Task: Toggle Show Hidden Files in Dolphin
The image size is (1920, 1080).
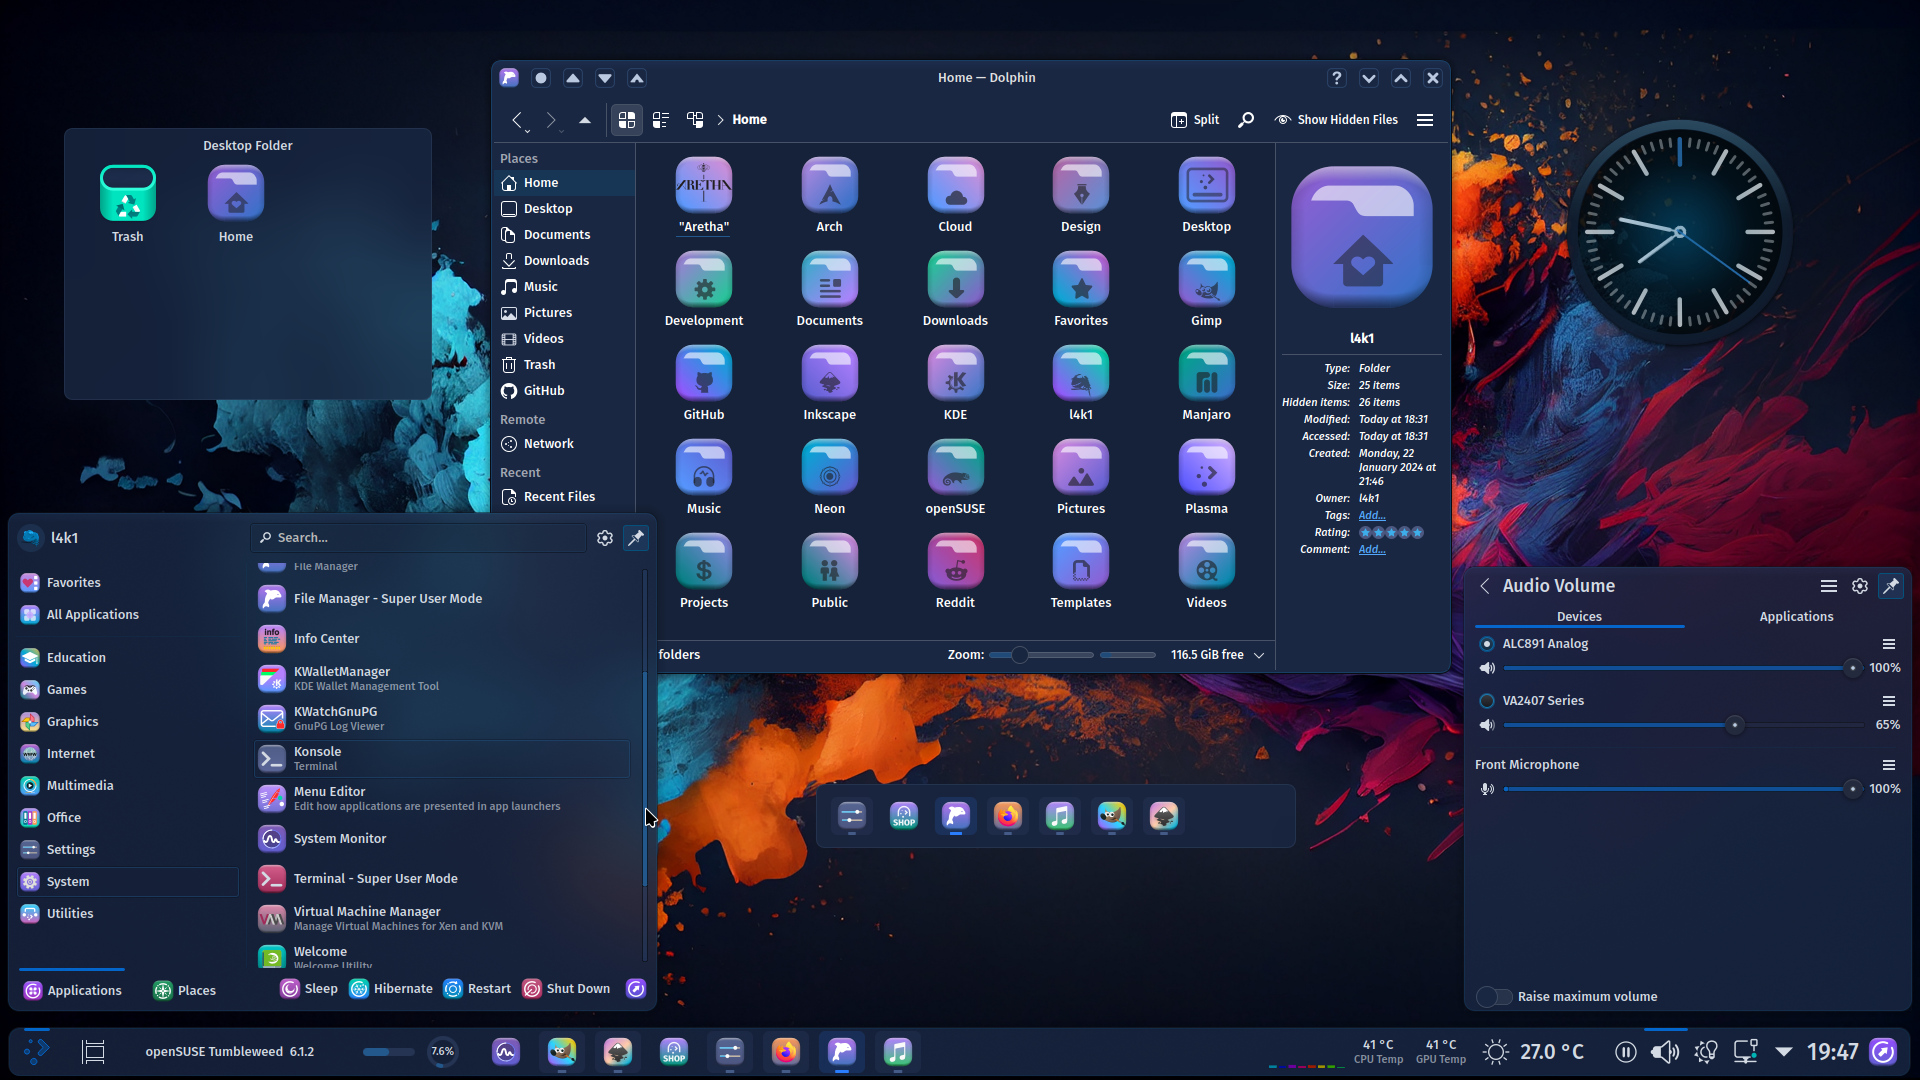Action: (1336, 120)
